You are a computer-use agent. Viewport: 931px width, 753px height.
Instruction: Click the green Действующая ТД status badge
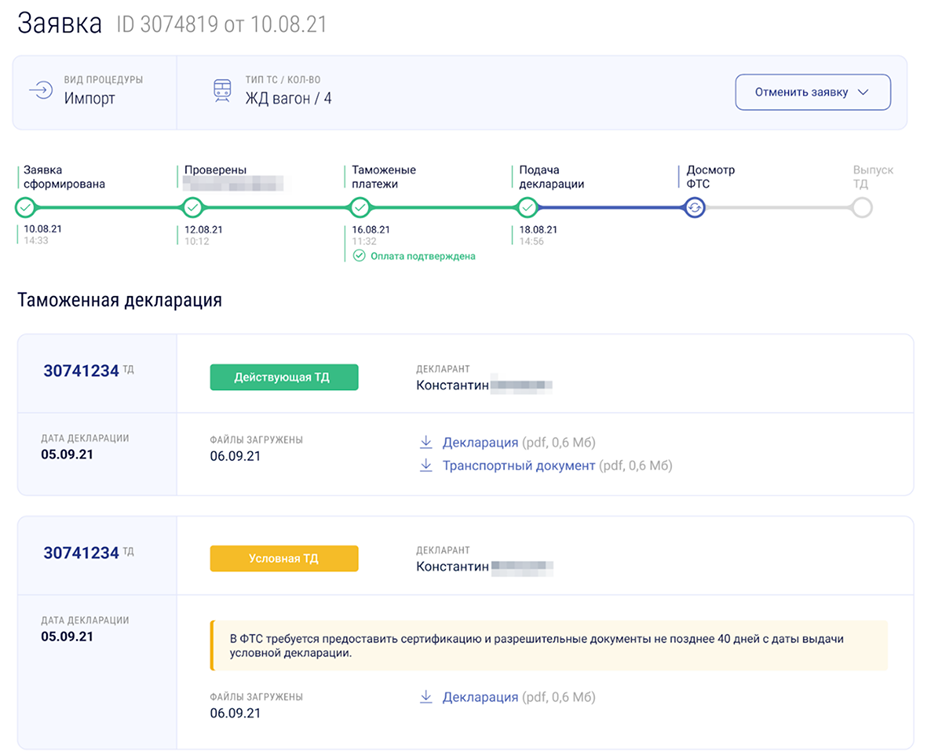283,377
